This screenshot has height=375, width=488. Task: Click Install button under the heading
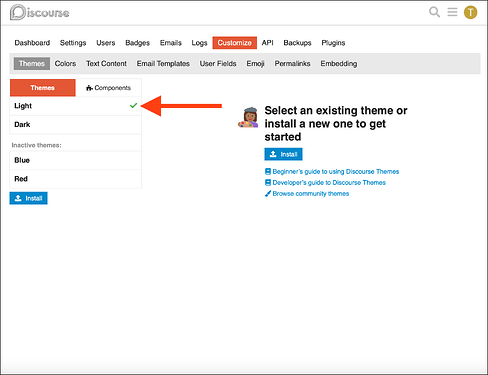pyautogui.click(x=283, y=154)
